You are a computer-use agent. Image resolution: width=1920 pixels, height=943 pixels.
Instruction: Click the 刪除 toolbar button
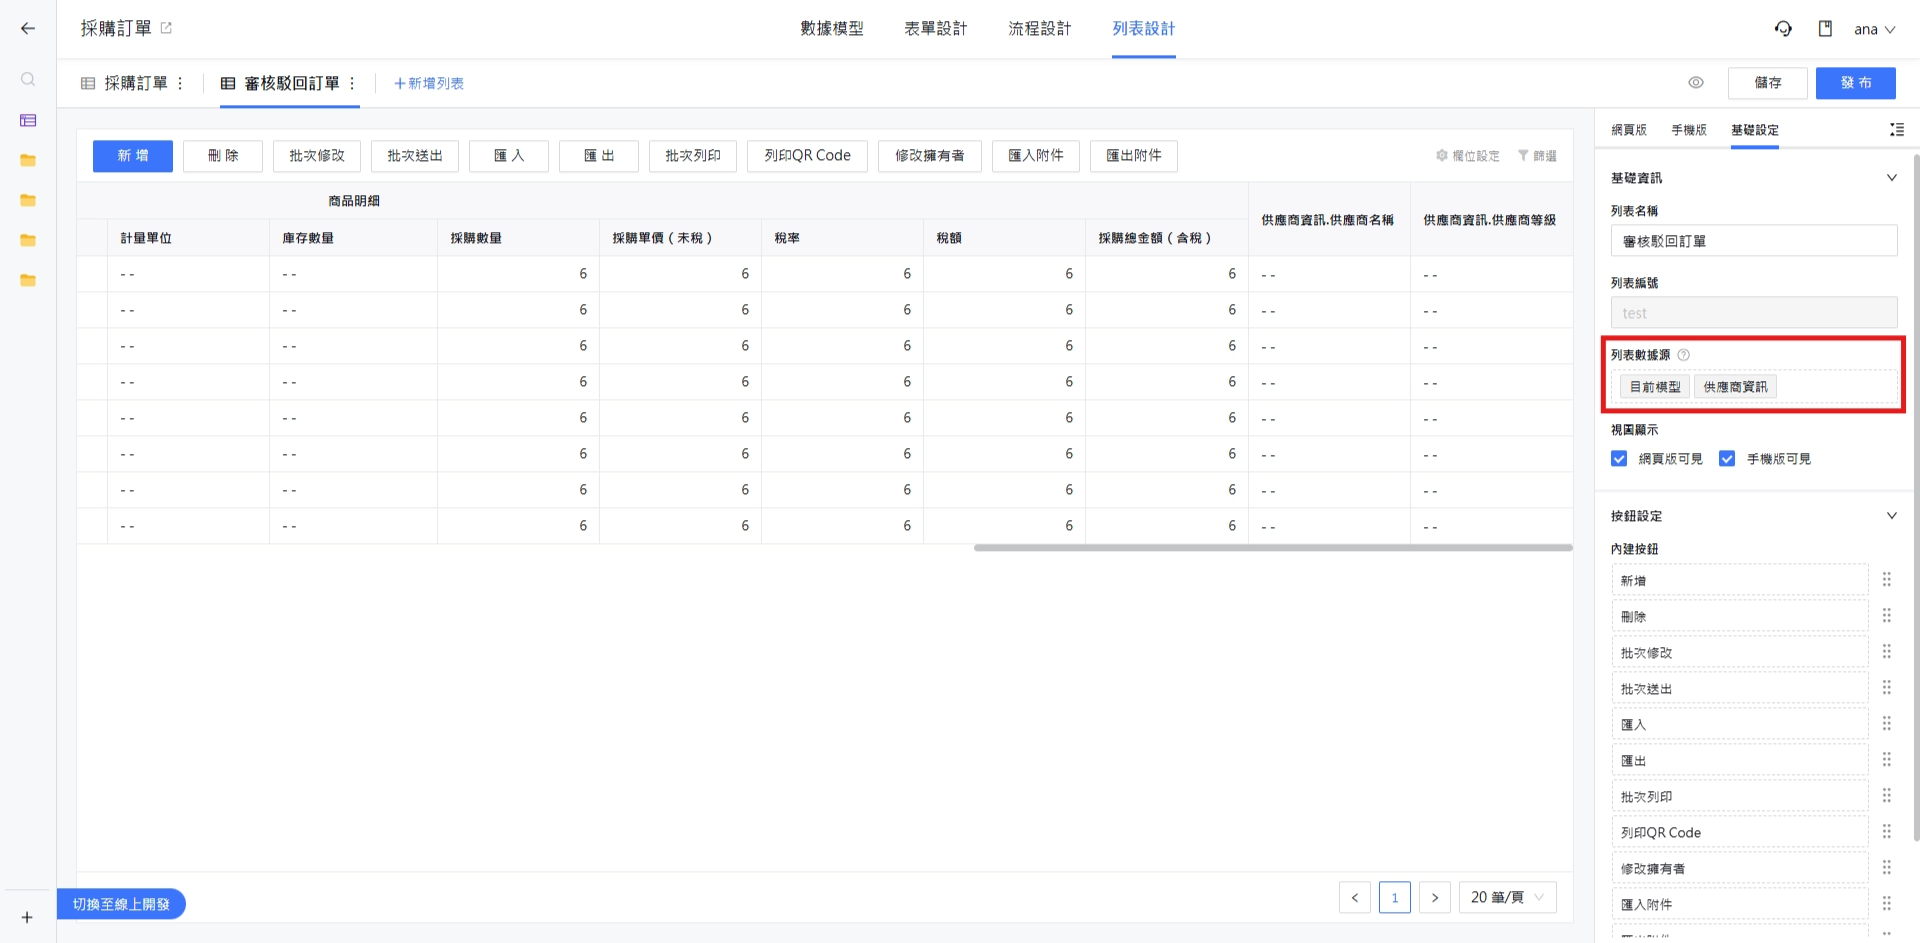(223, 156)
